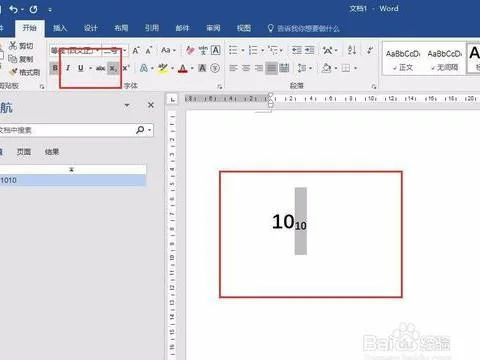Screen dimensions: 480x360
Task: Open Change Case Aa dropdown
Action: (168, 50)
